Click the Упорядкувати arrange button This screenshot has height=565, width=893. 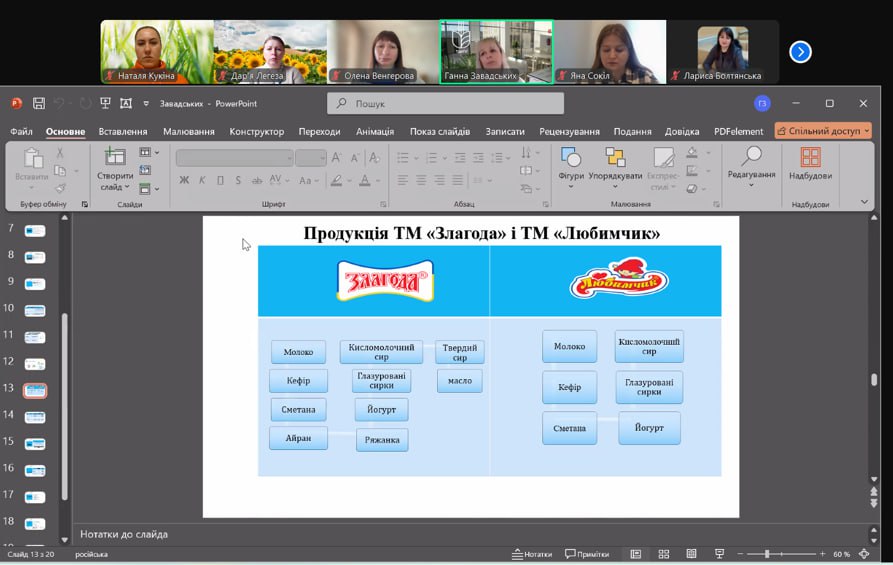pyautogui.click(x=615, y=164)
